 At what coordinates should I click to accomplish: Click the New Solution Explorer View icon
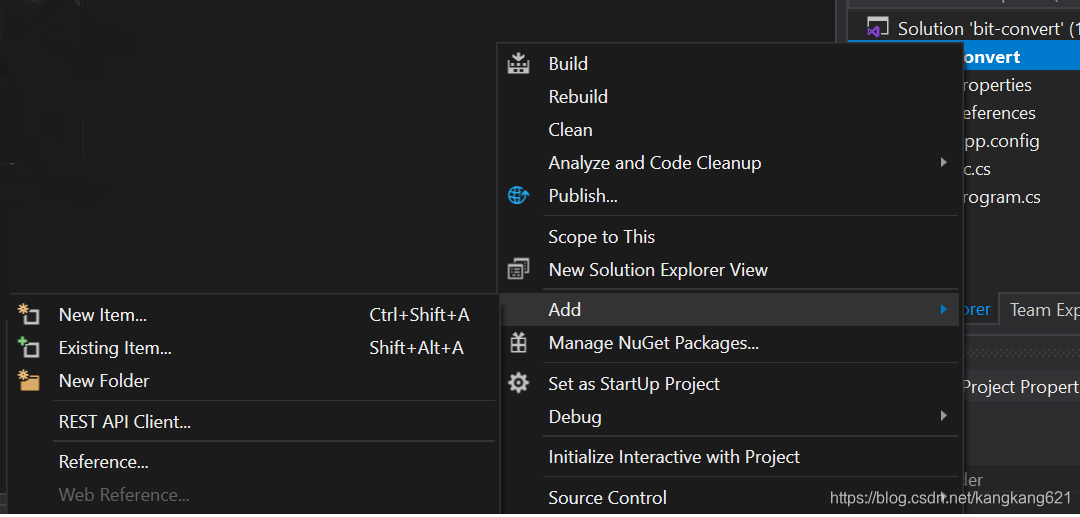pos(518,270)
